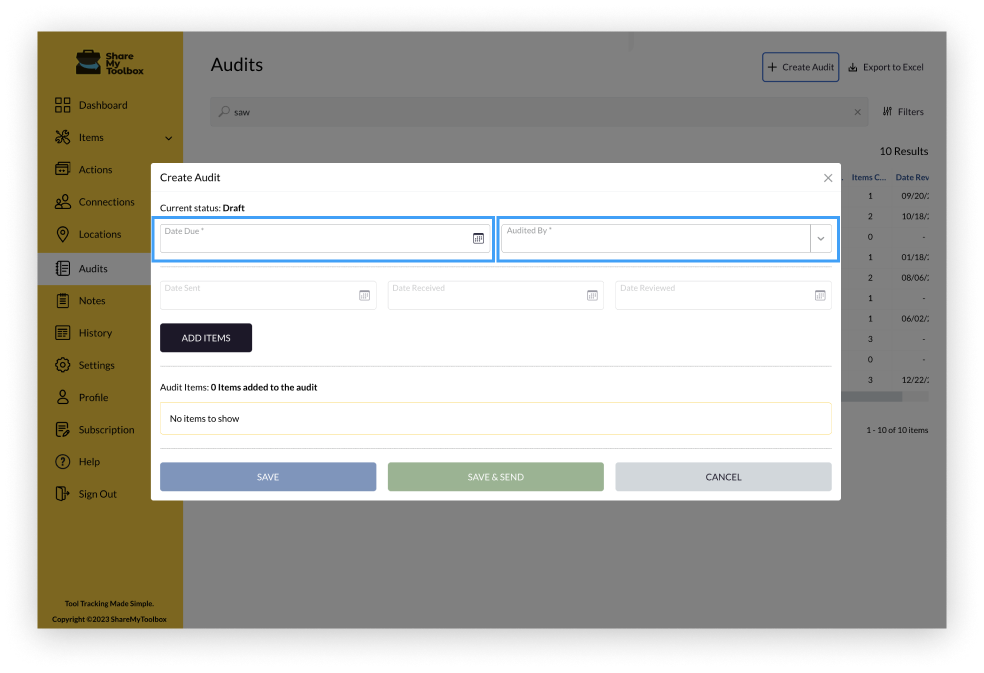Click SAVE & SEND on the audit
The height and width of the screenshot is (673, 984).
coord(495,476)
